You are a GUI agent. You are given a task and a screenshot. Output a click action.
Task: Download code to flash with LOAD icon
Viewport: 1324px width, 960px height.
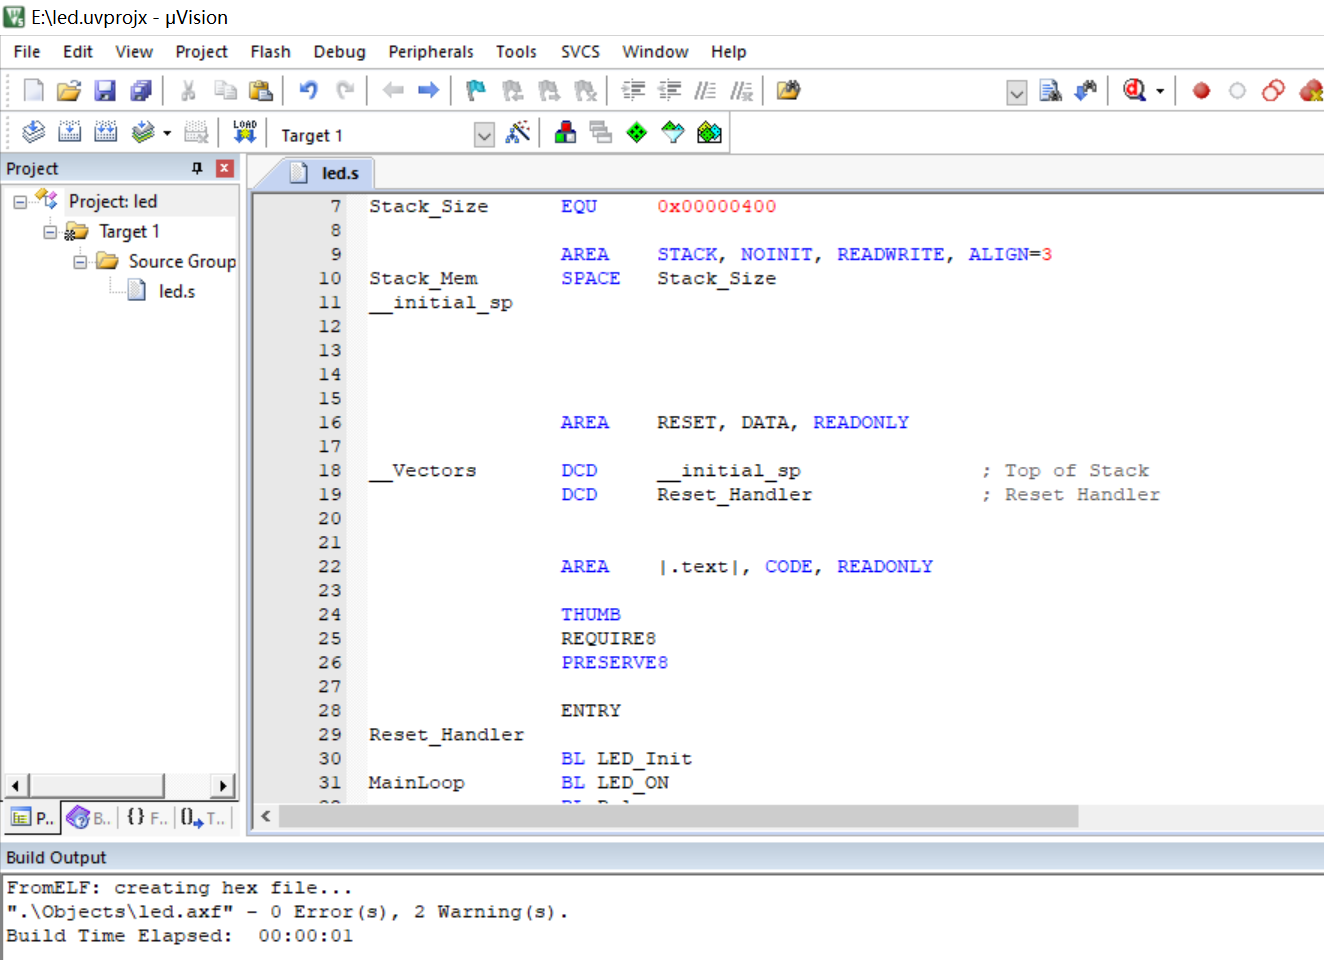click(x=244, y=132)
